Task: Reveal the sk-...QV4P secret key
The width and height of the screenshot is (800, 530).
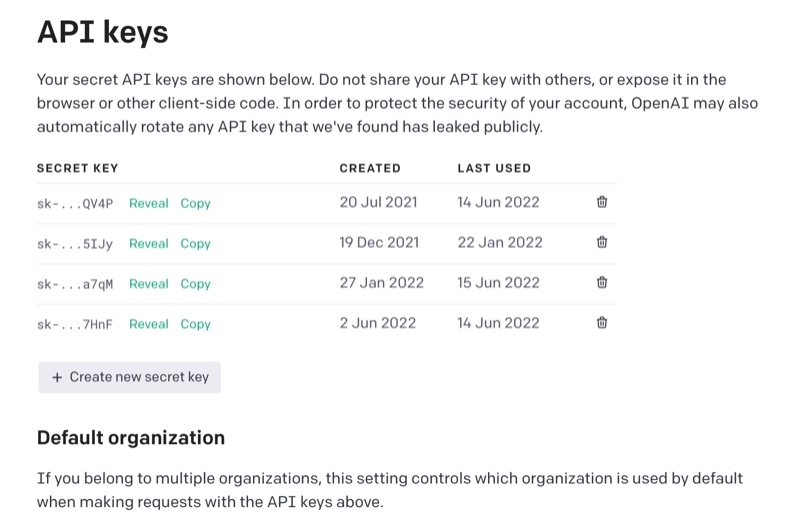Action: [x=148, y=203]
